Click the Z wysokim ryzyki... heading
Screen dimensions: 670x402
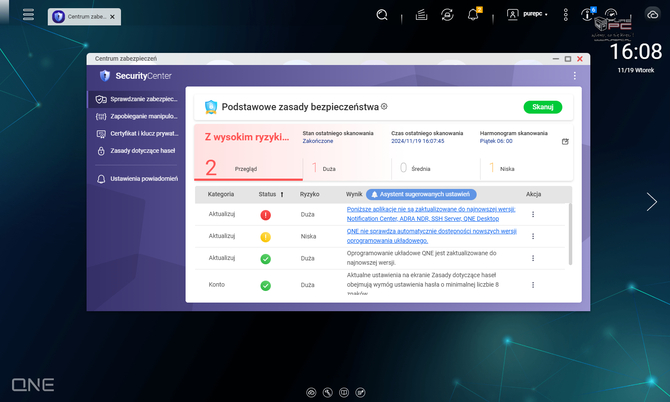pyautogui.click(x=247, y=137)
